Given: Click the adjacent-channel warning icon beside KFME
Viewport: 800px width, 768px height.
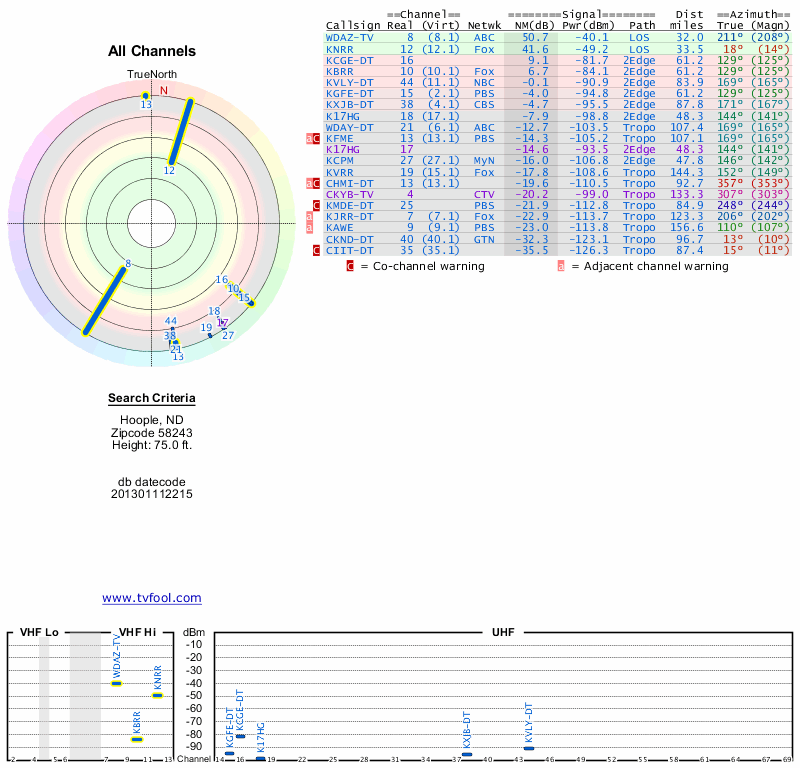Looking at the screenshot, I should (309, 139).
